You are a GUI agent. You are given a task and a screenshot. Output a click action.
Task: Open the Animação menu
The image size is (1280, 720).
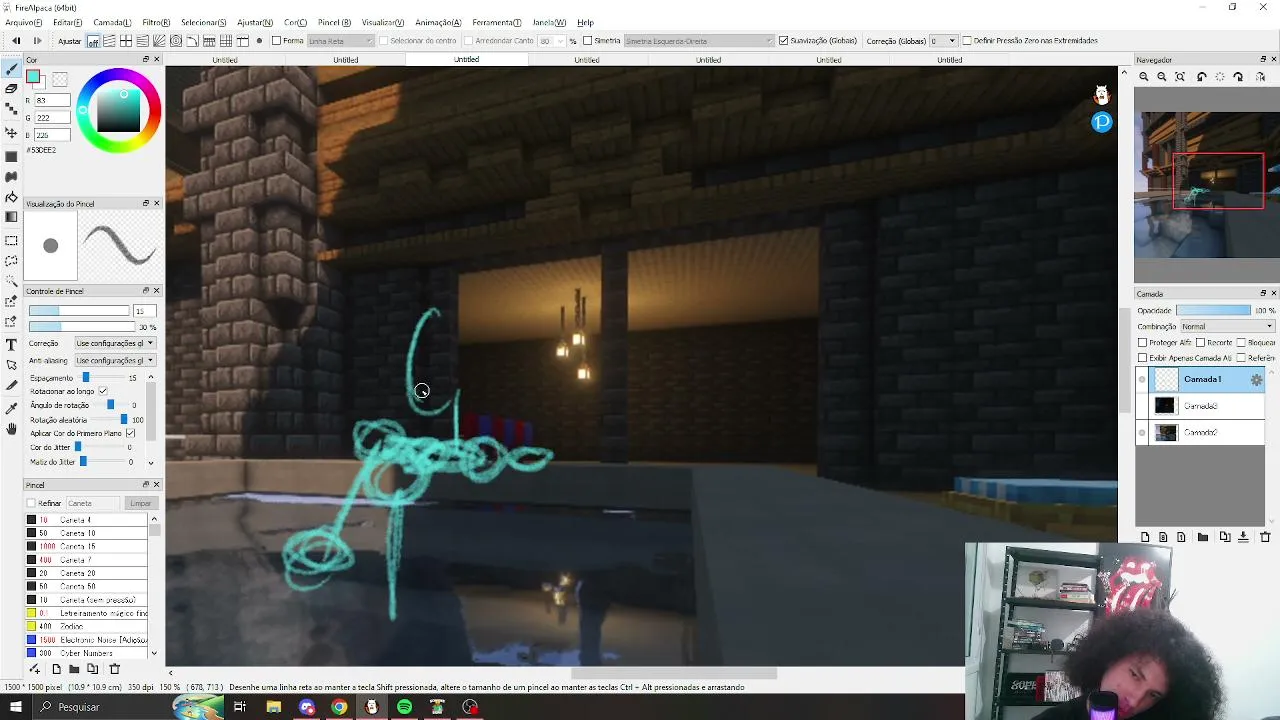point(438,22)
